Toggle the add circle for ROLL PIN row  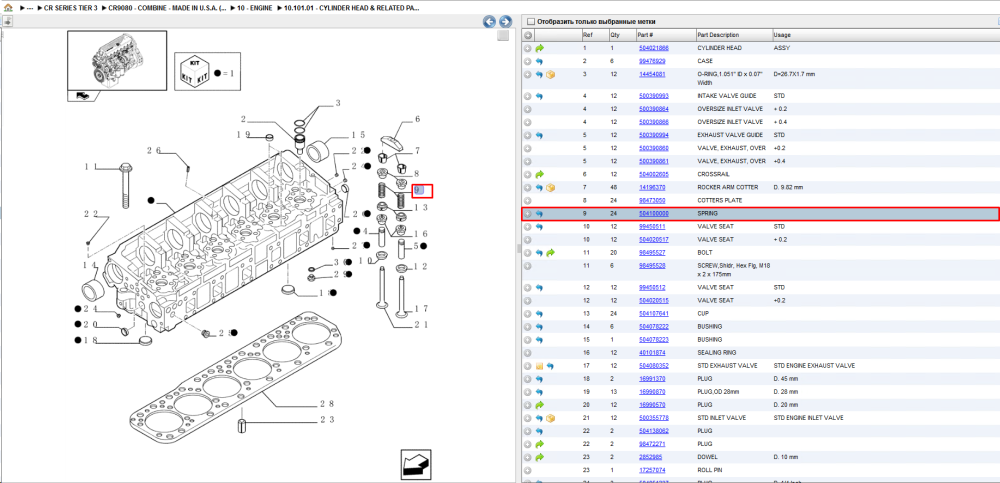(527, 470)
